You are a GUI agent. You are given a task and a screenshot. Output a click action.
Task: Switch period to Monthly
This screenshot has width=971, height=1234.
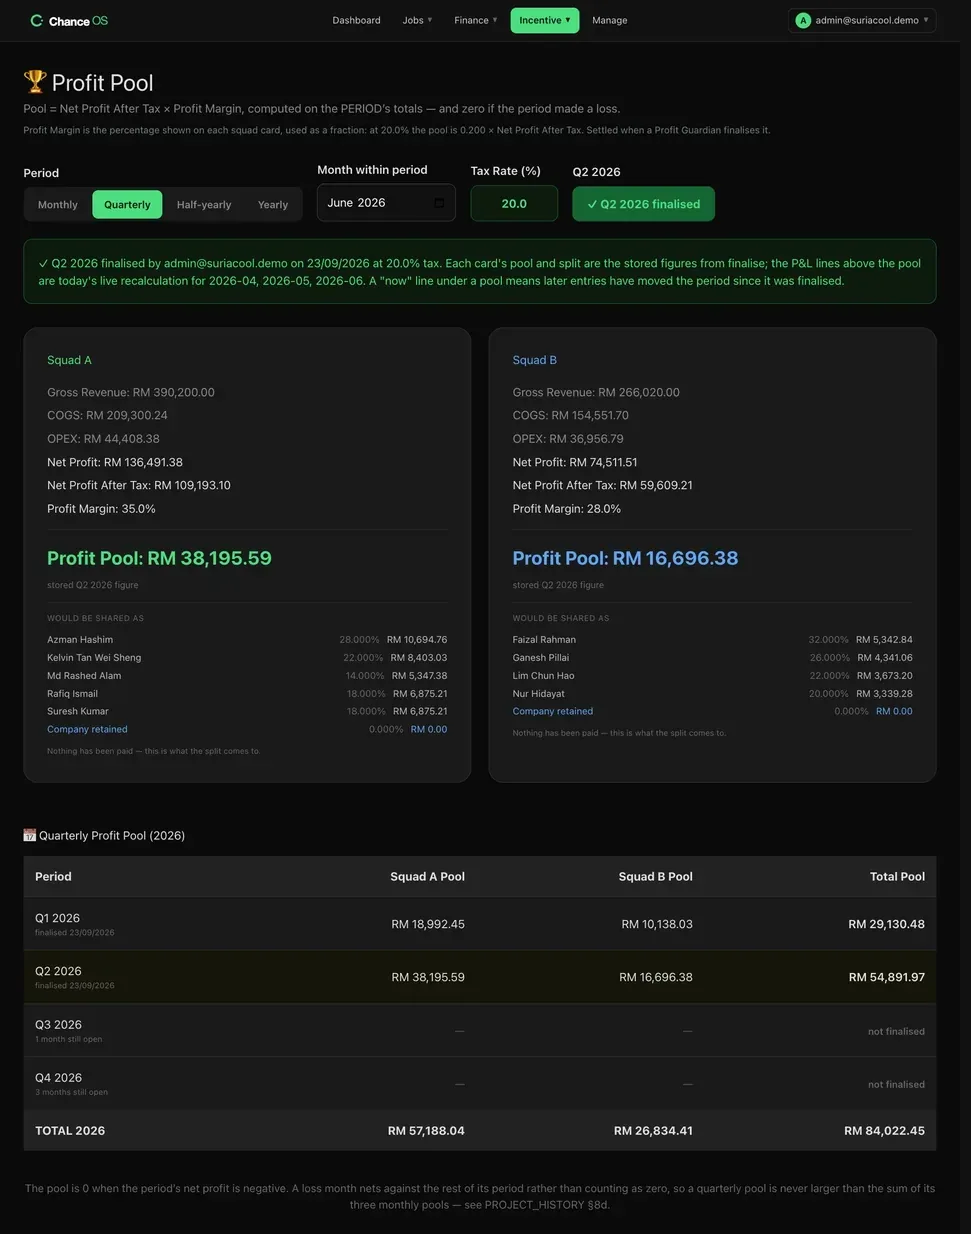58,204
